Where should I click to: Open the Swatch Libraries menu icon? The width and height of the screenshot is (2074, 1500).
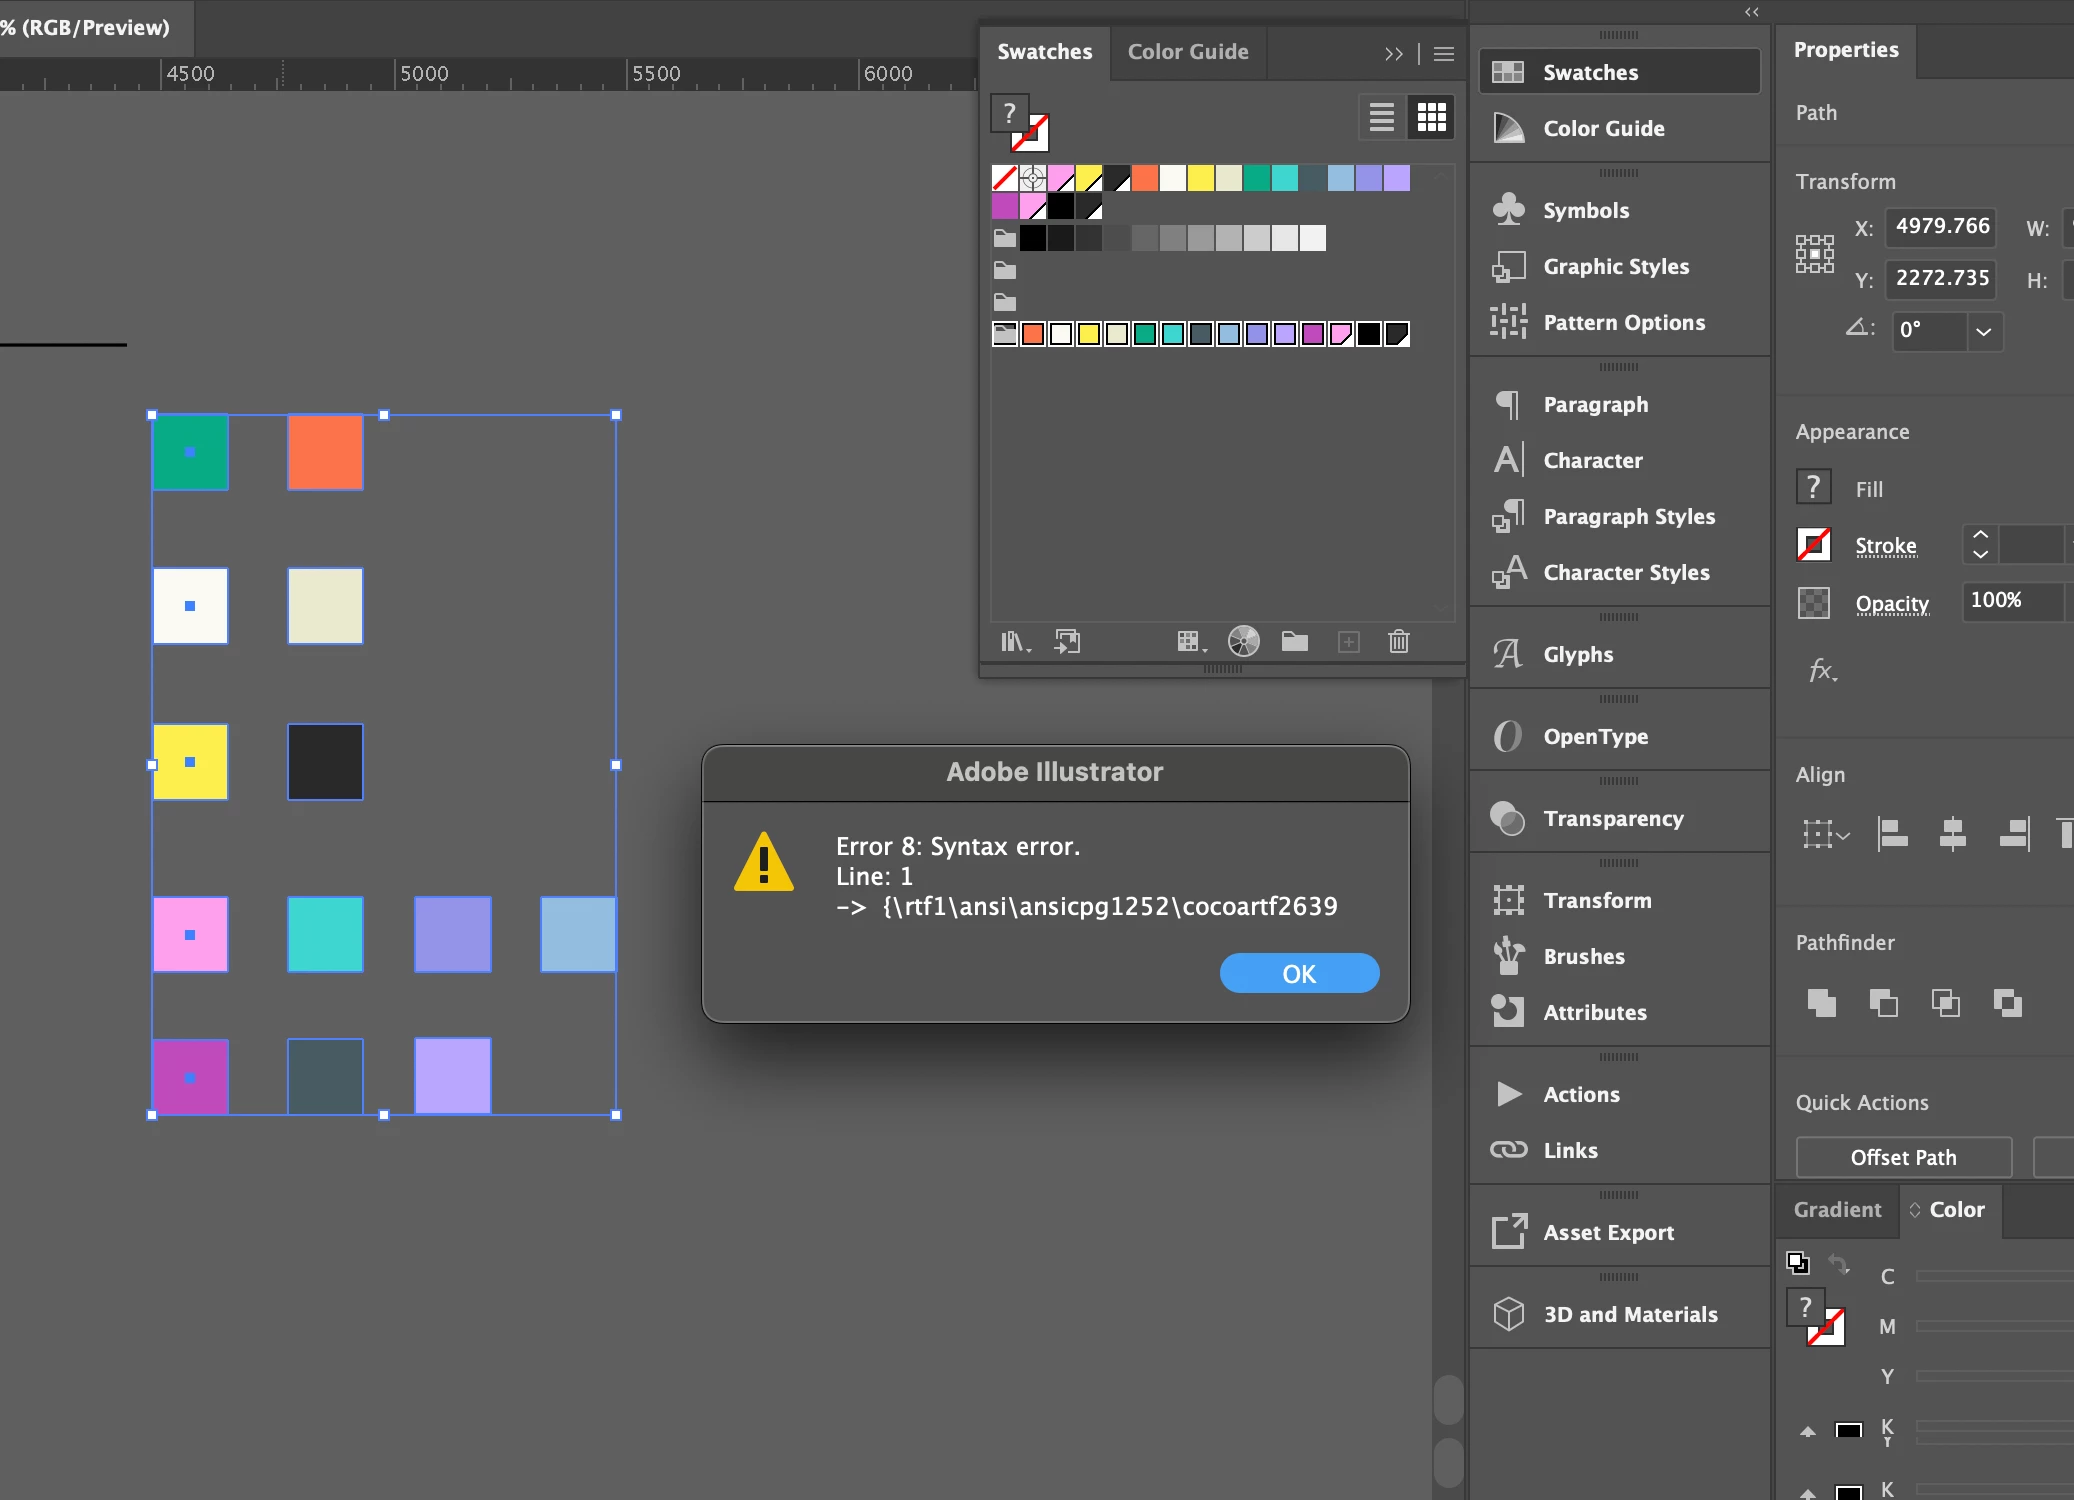pyautogui.click(x=1014, y=642)
